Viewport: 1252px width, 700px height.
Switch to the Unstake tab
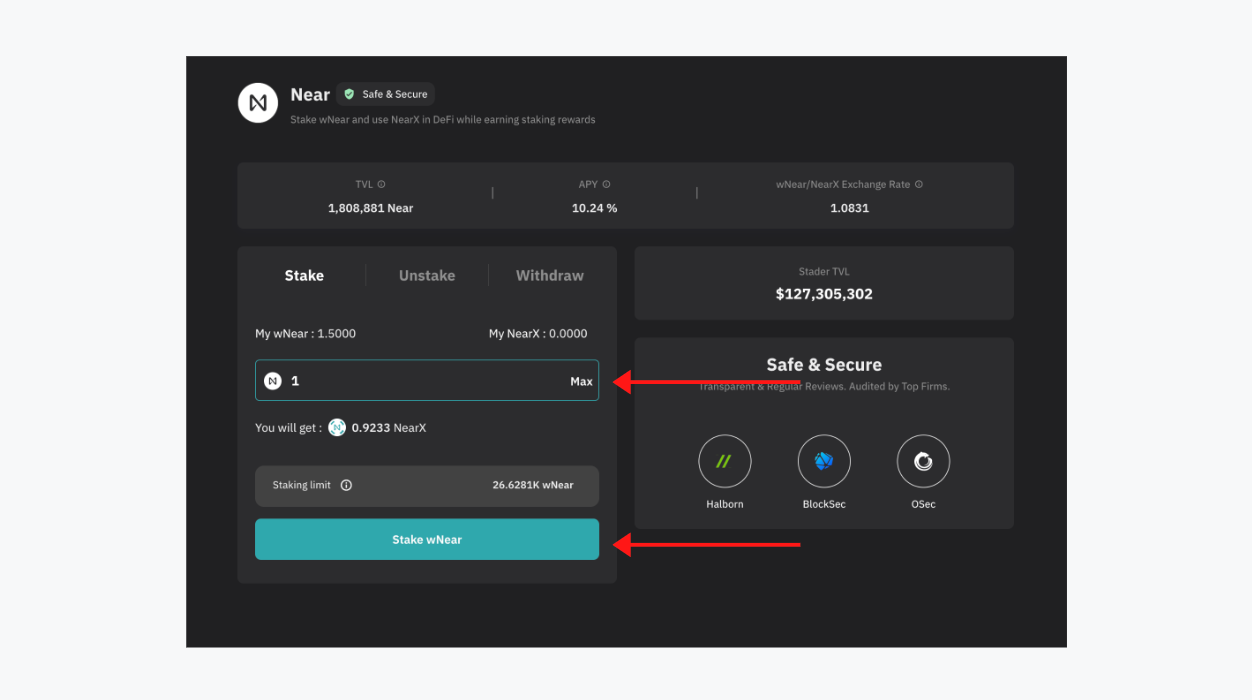point(427,276)
